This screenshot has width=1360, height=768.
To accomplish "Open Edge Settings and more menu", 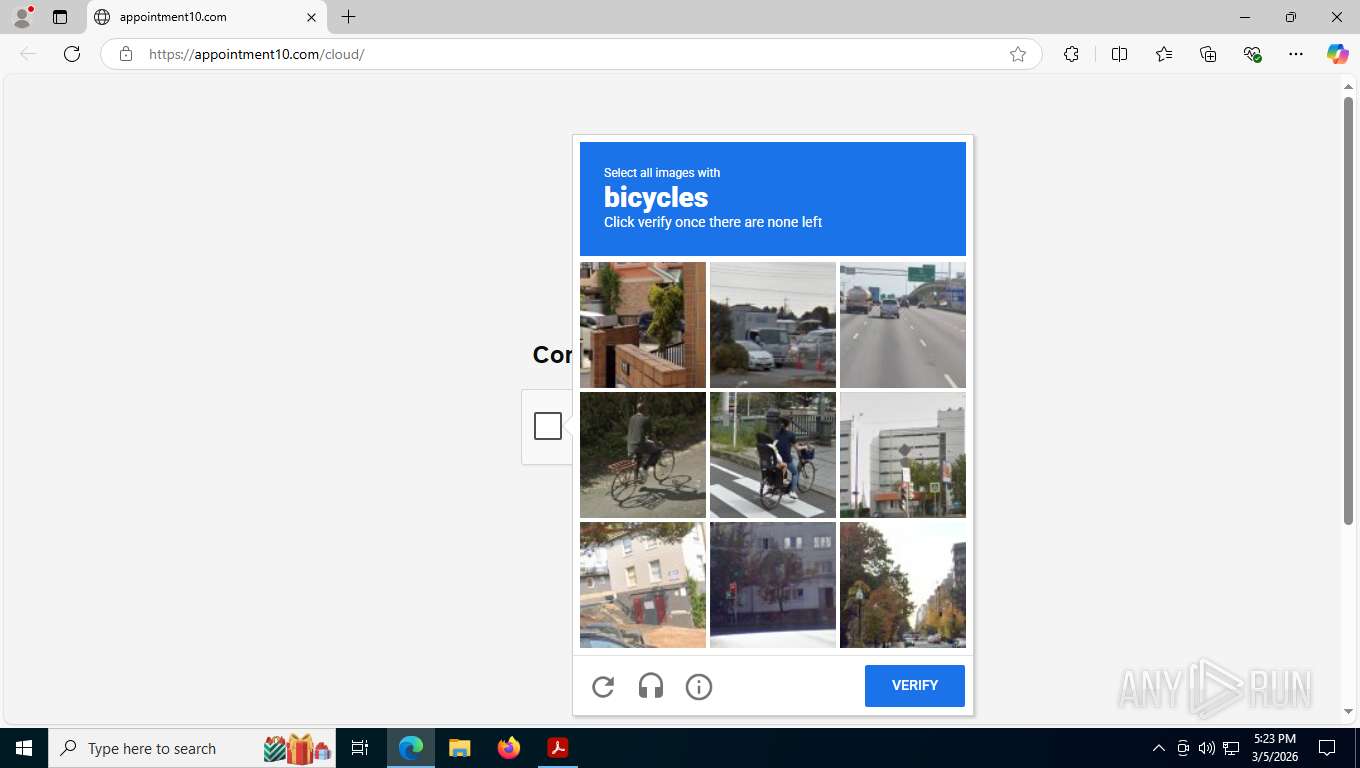I will pos(1296,54).
